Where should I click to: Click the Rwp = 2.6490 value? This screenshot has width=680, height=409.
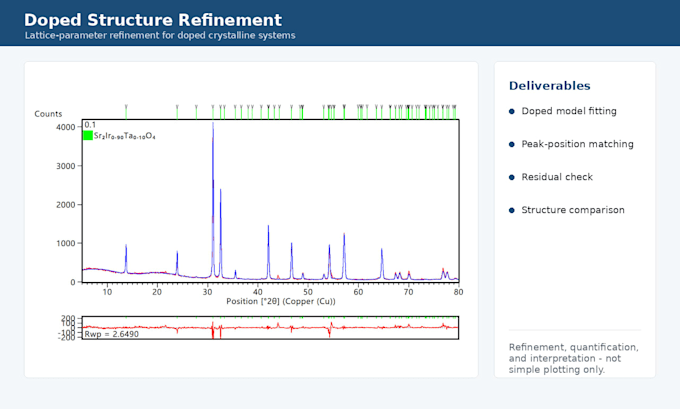(111, 334)
